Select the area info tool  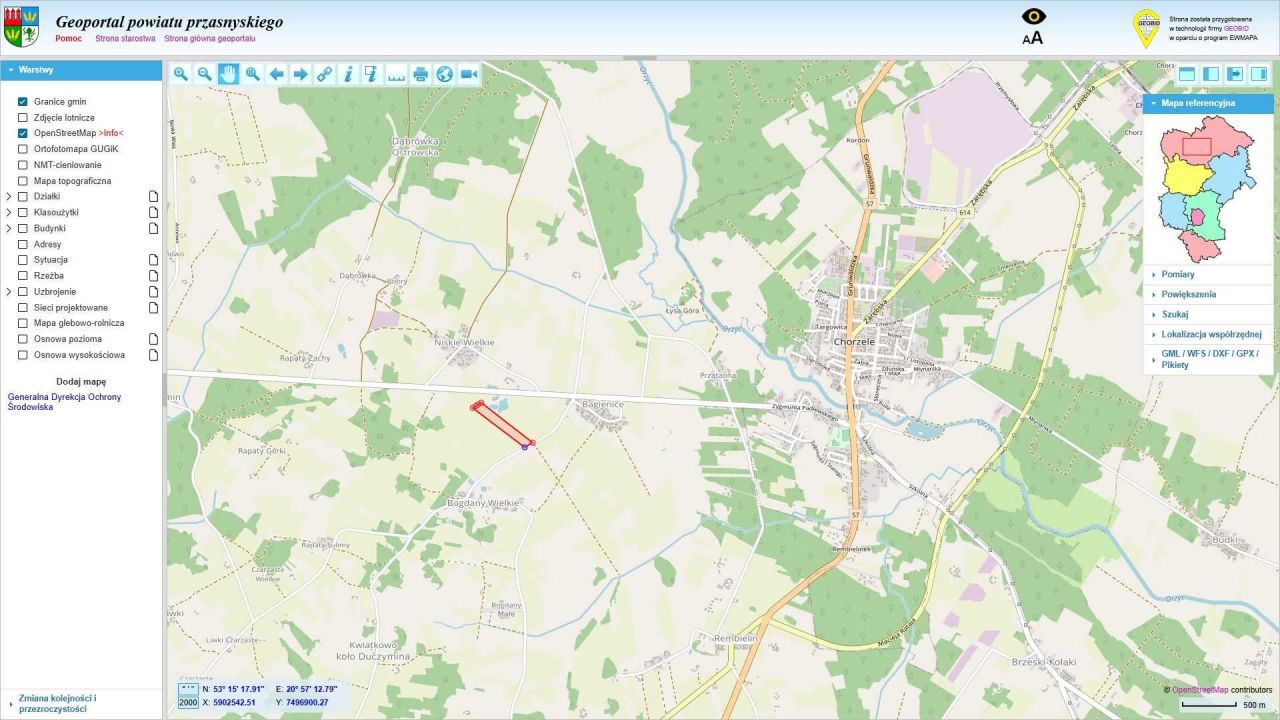click(x=372, y=73)
